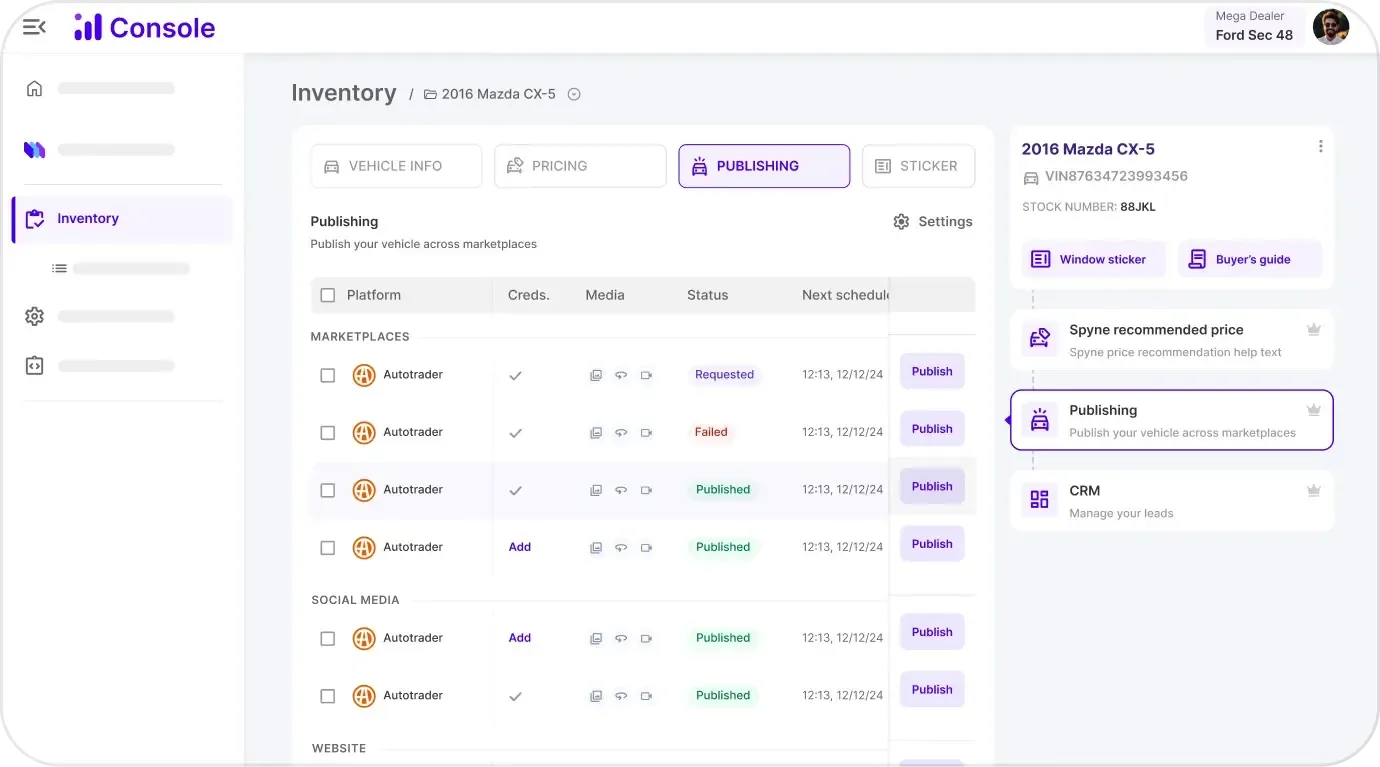
Task: Click the image gallery media icon in the Requested row
Action: [596, 375]
